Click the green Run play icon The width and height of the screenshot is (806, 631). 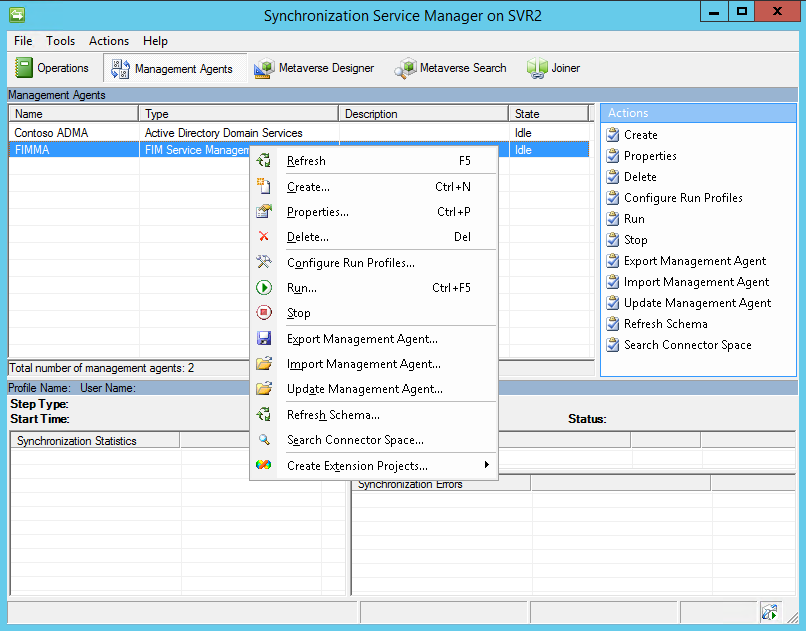[264, 287]
